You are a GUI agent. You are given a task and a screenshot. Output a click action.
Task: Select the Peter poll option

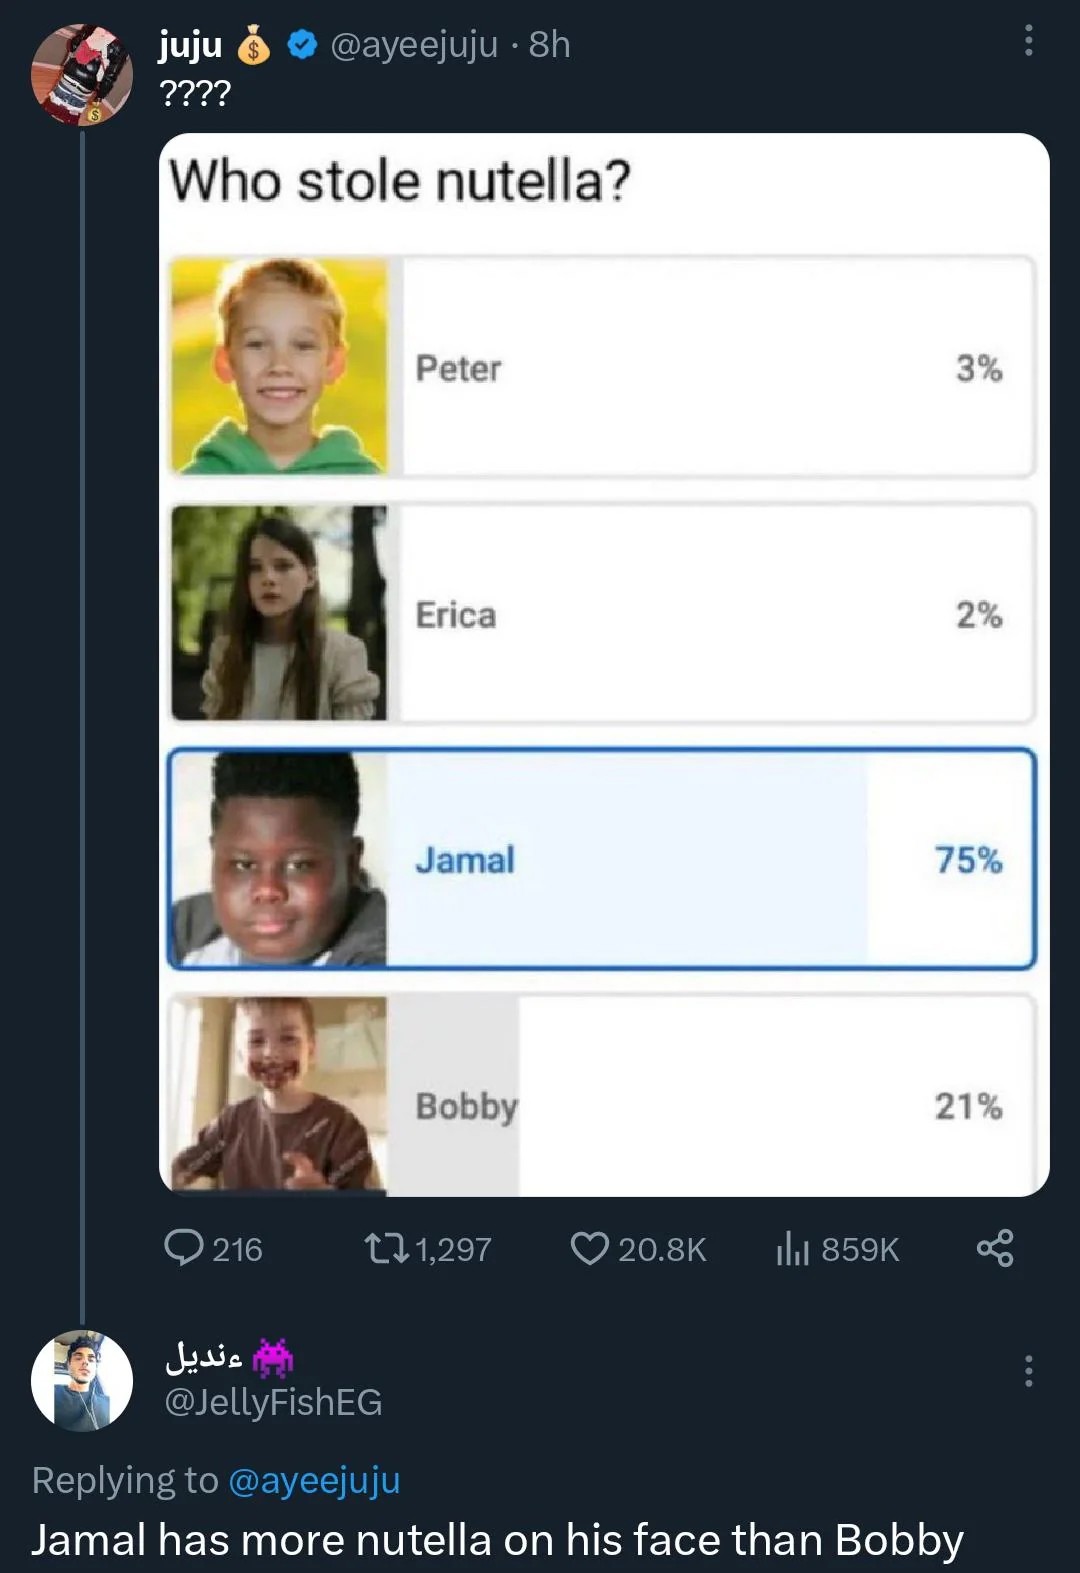point(601,367)
